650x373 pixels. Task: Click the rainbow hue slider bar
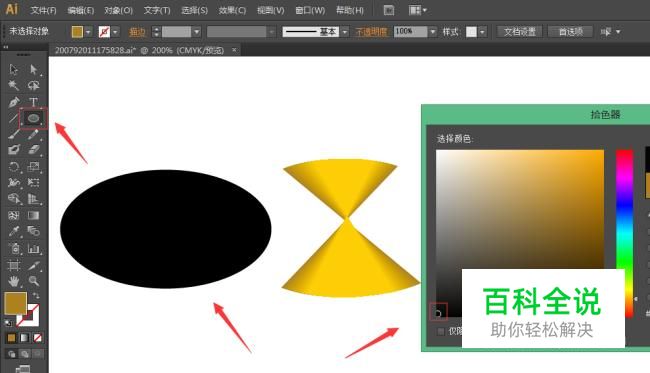625,232
